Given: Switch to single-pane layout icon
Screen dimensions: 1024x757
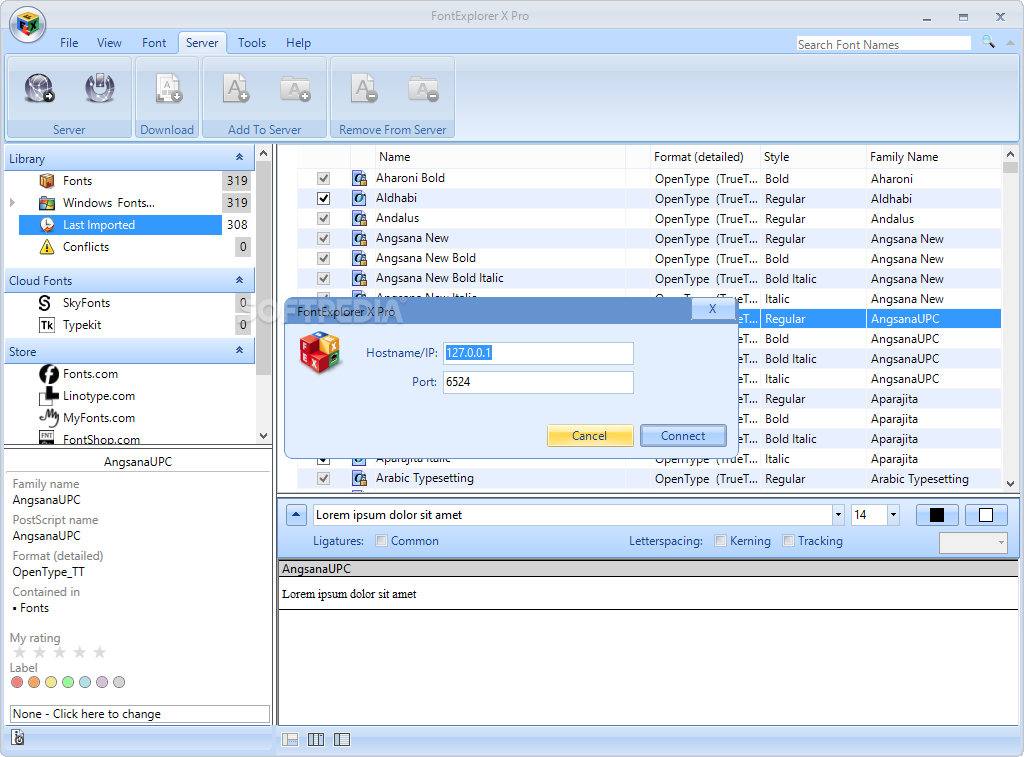Looking at the screenshot, I should (x=290, y=739).
